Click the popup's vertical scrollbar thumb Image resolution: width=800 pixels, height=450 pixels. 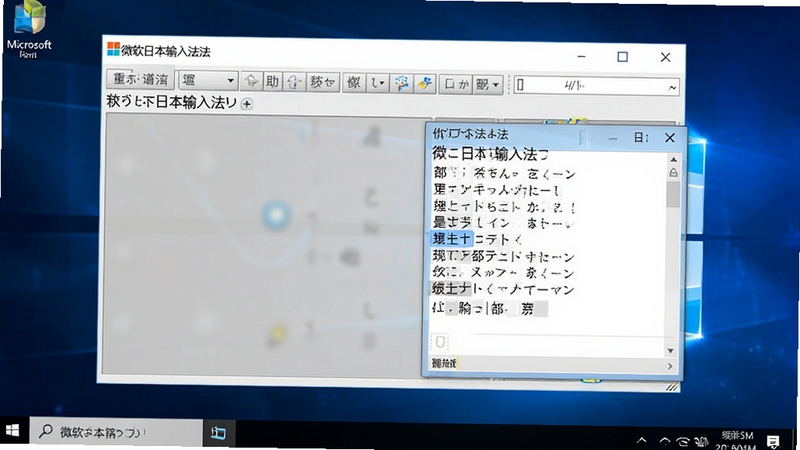(673, 194)
